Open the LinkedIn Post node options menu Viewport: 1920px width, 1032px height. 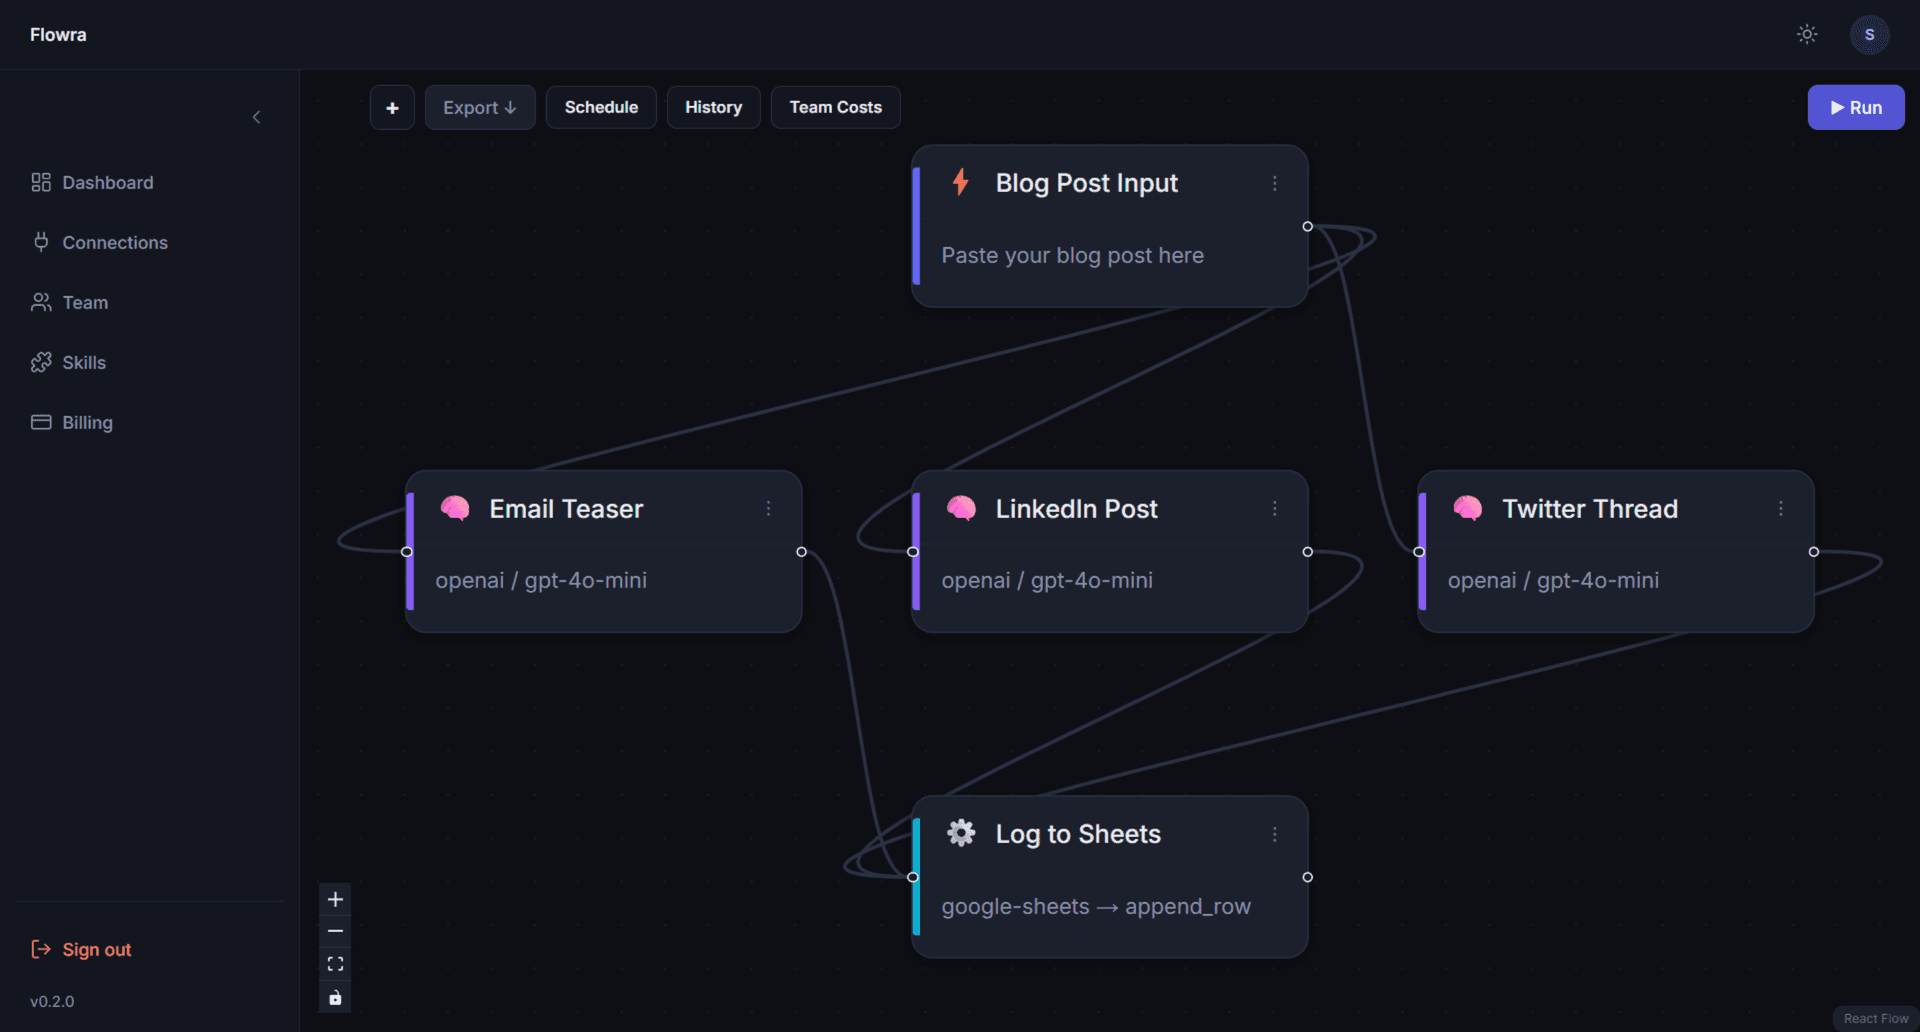1275,509
